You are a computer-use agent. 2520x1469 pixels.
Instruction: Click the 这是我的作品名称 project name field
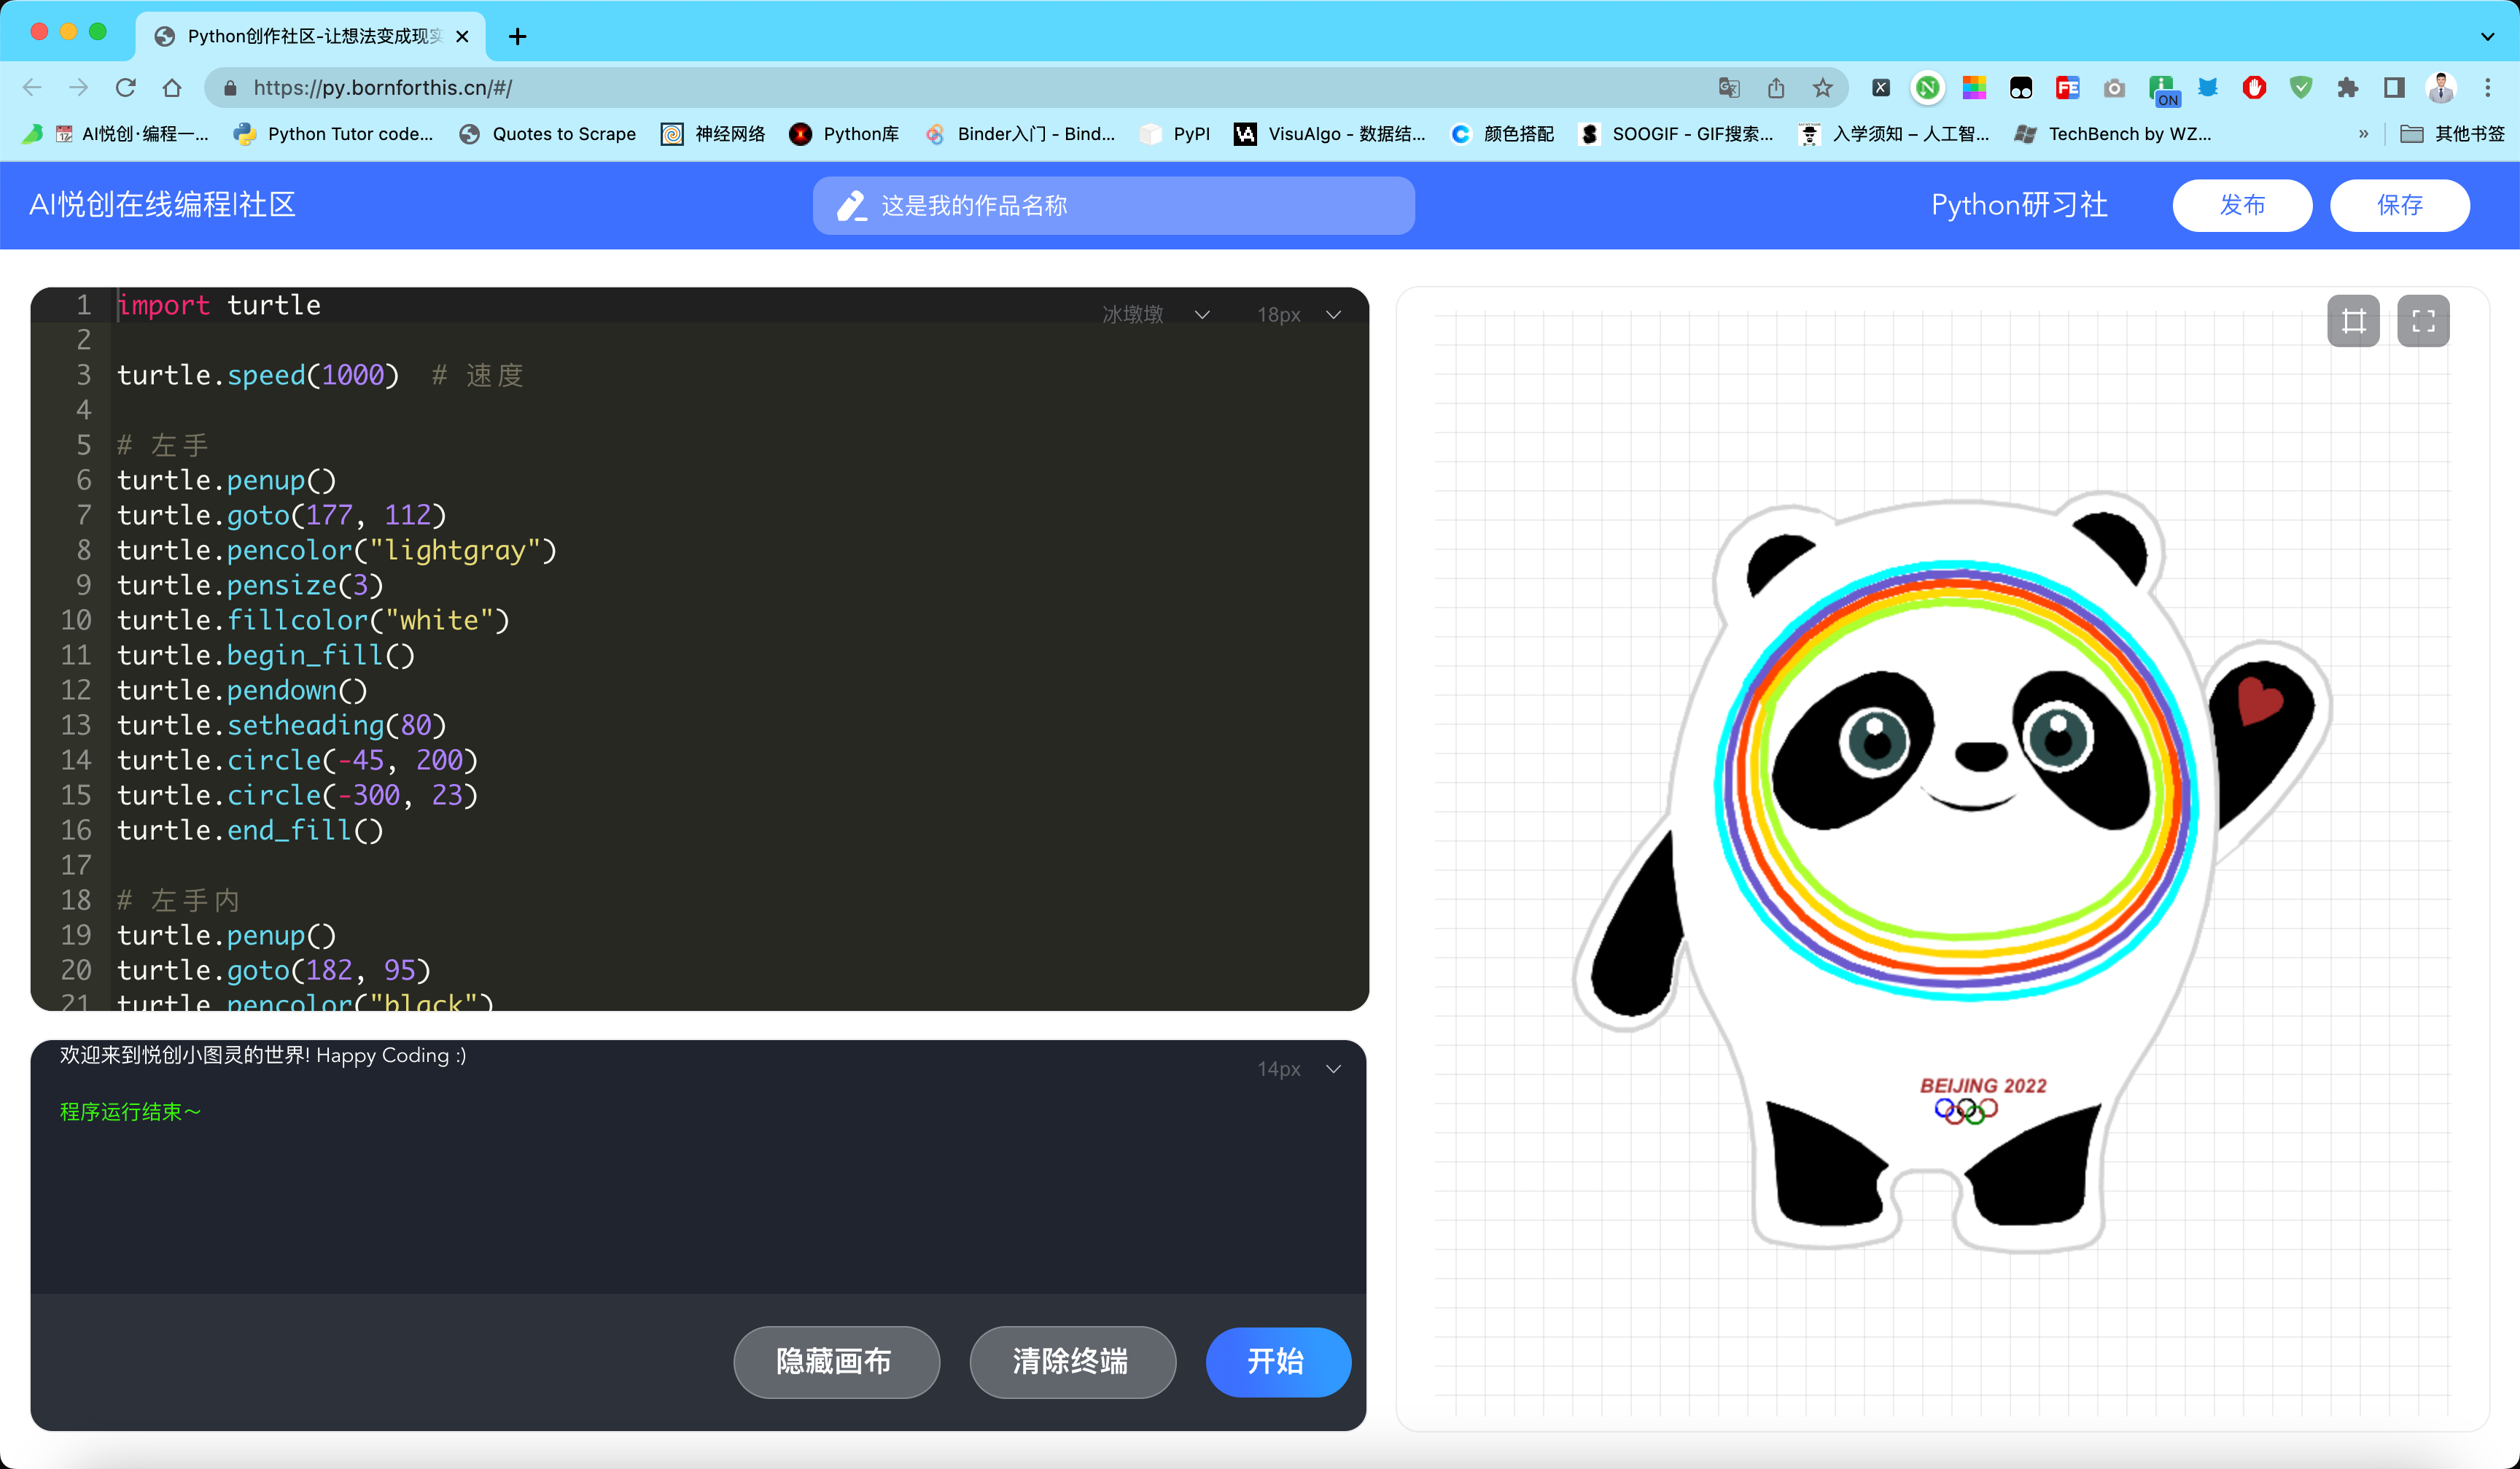click(x=1113, y=206)
